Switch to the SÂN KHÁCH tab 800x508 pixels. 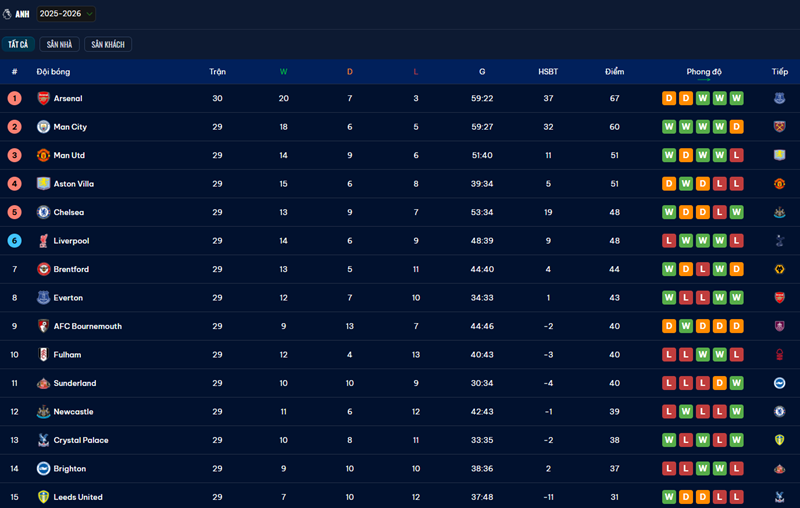tap(108, 45)
